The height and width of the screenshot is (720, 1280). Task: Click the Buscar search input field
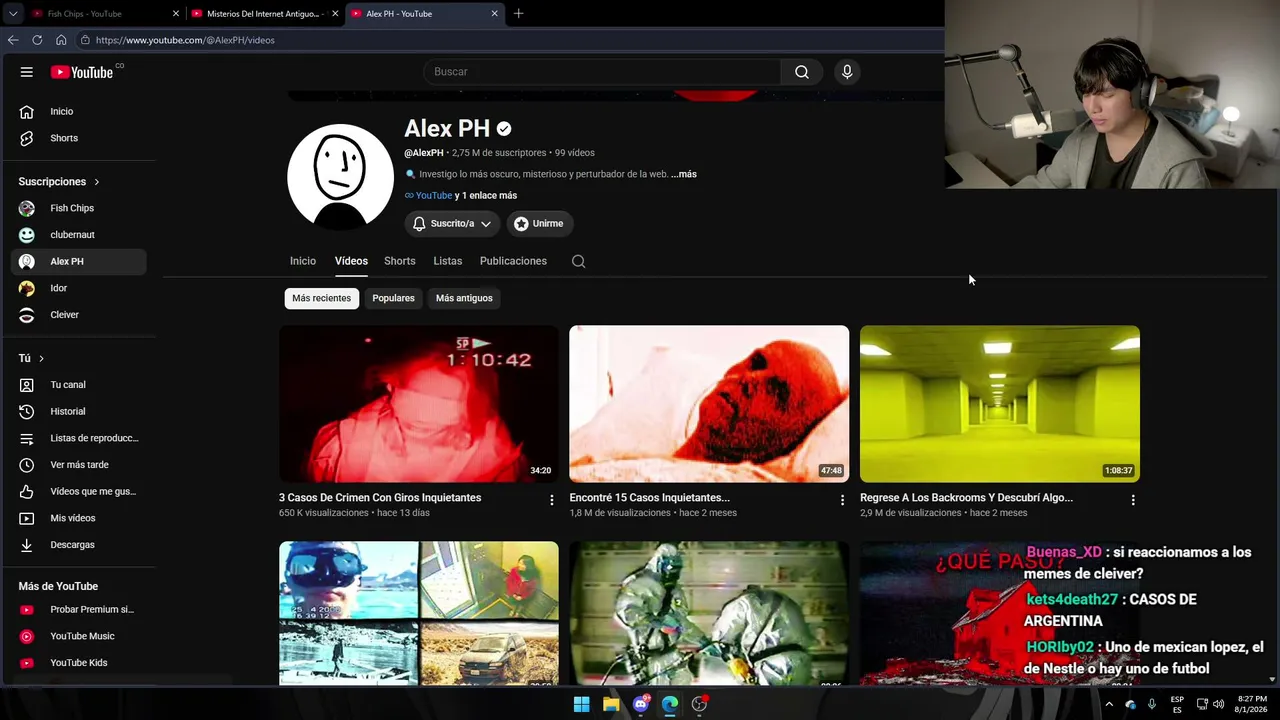point(602,72)
